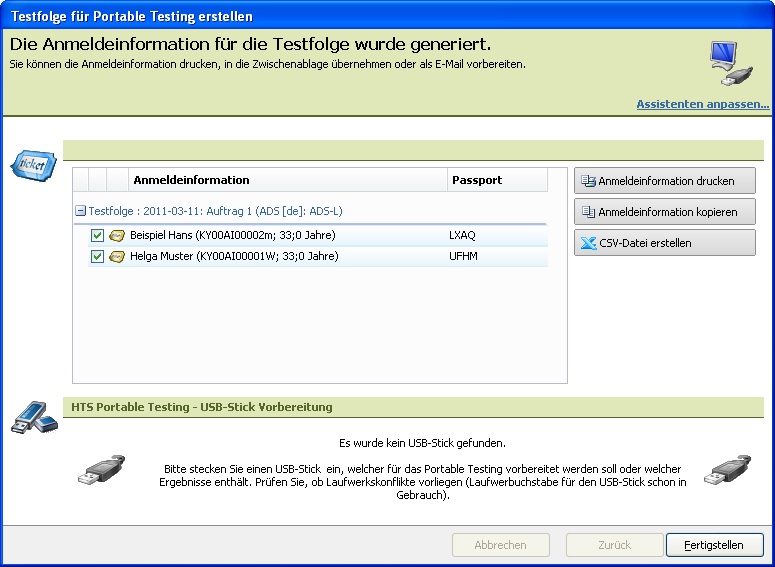Sort by Passport column header

pos(496,180)
